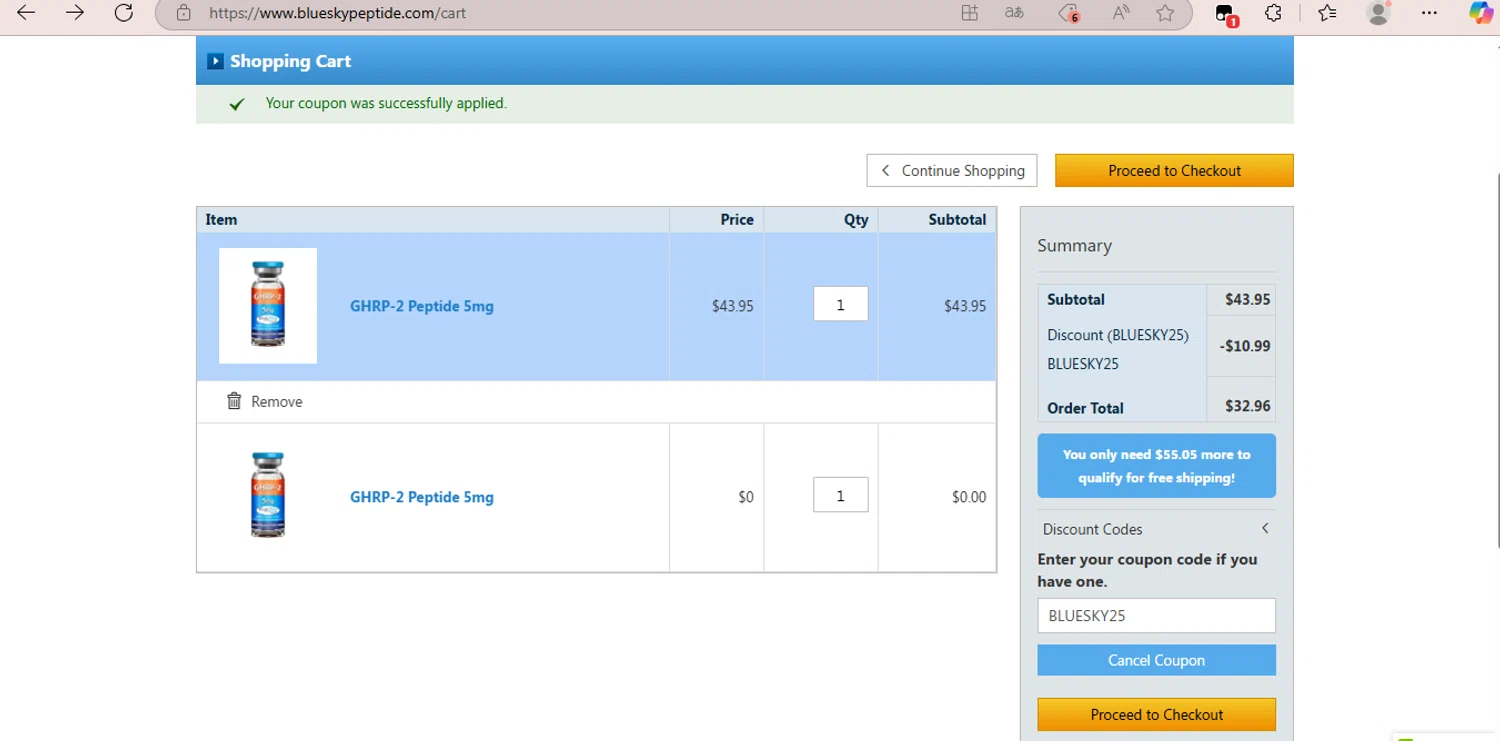This screenshot has width=1500, height=741.
Task: Click thumbnail of $43.95 GHRP-2 vial
Action: coord(268,305)
